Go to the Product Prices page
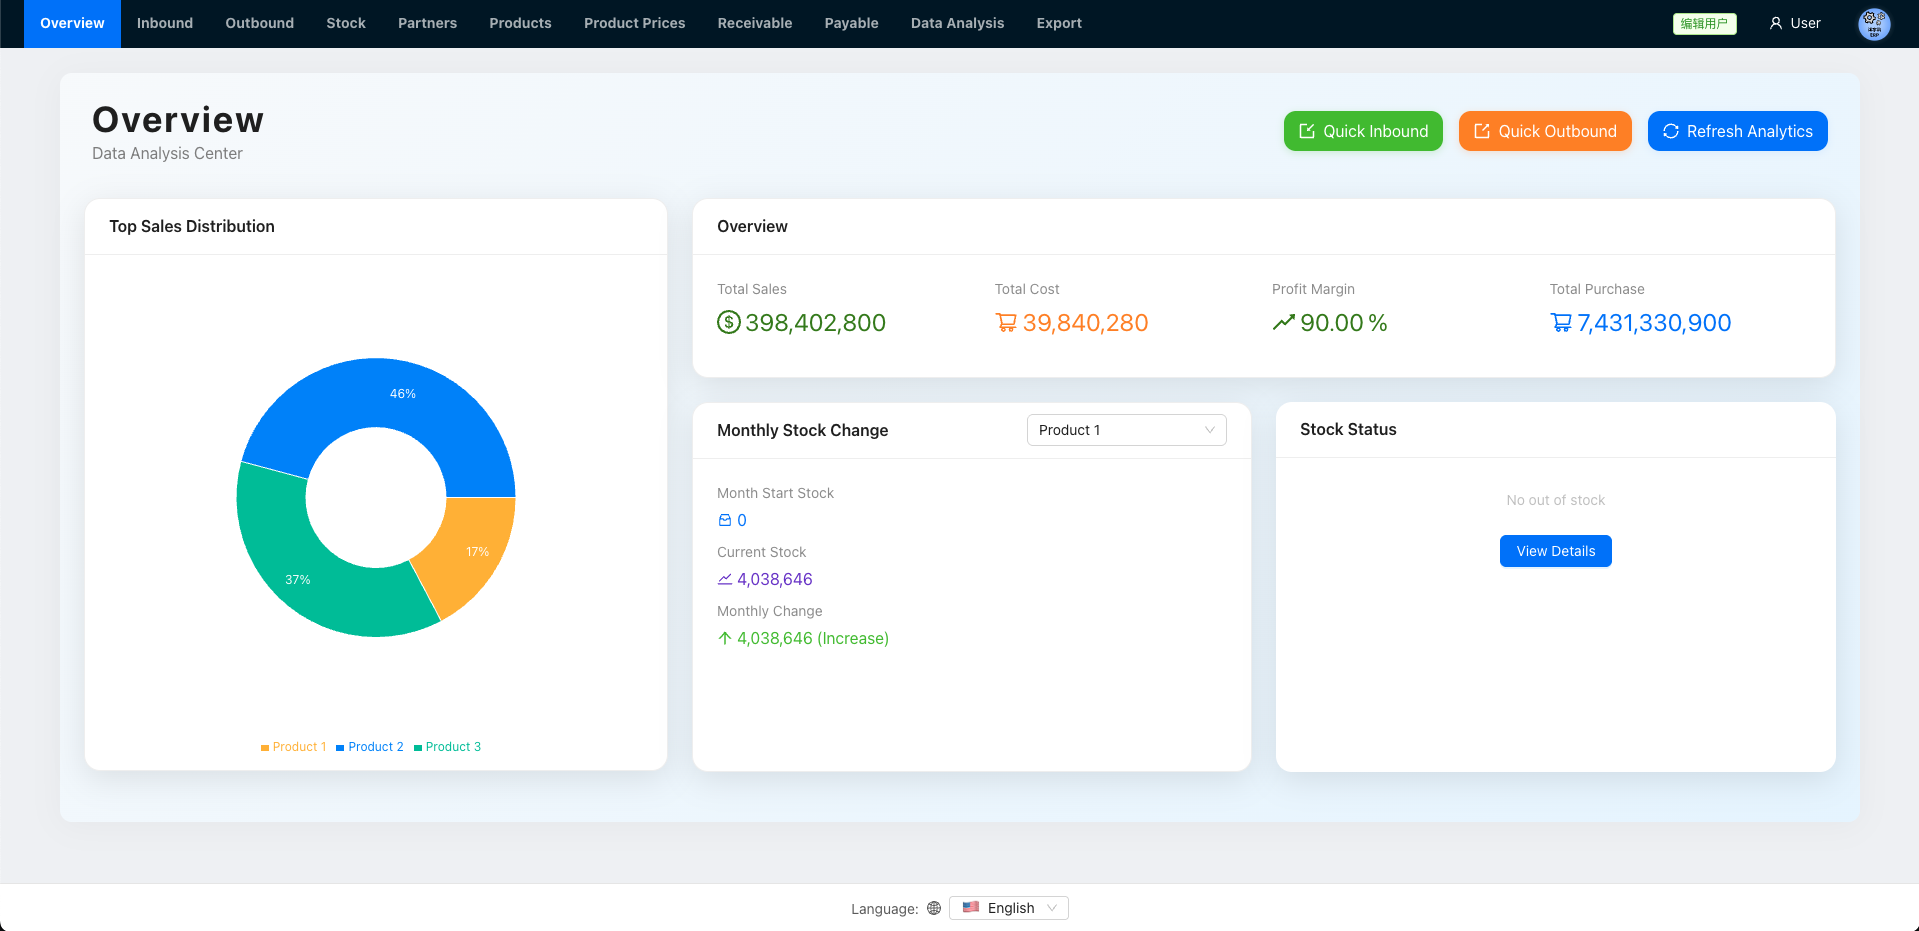1919x931 pixels. pyautogui.click(x=634, y=23)
